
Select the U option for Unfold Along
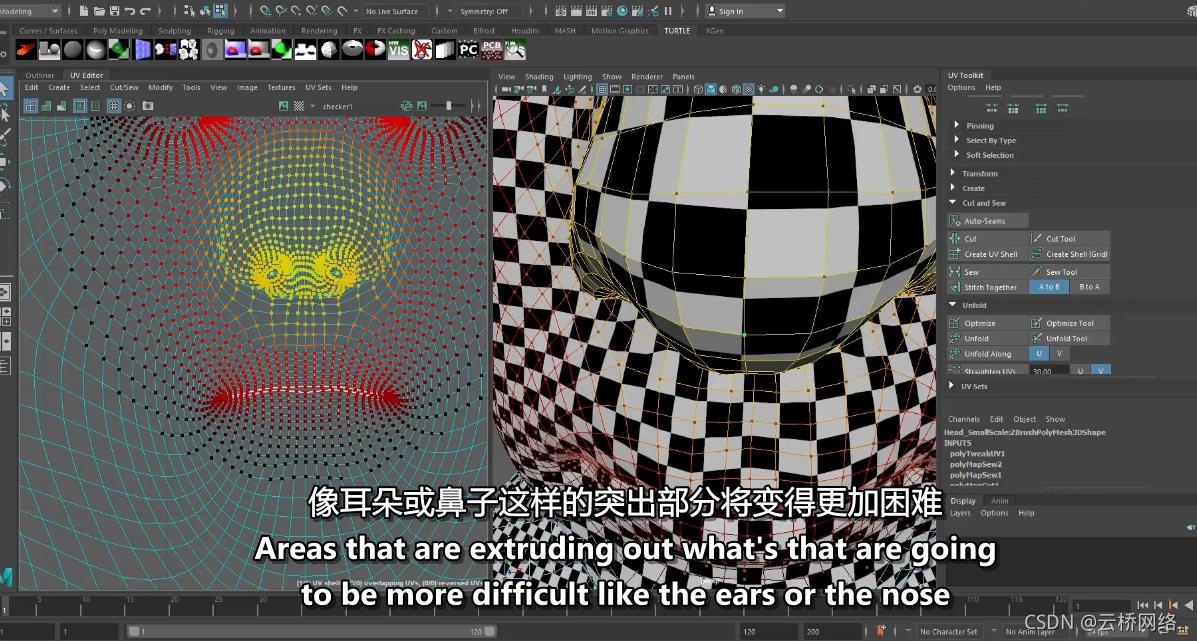click(x=1038, y=353)
